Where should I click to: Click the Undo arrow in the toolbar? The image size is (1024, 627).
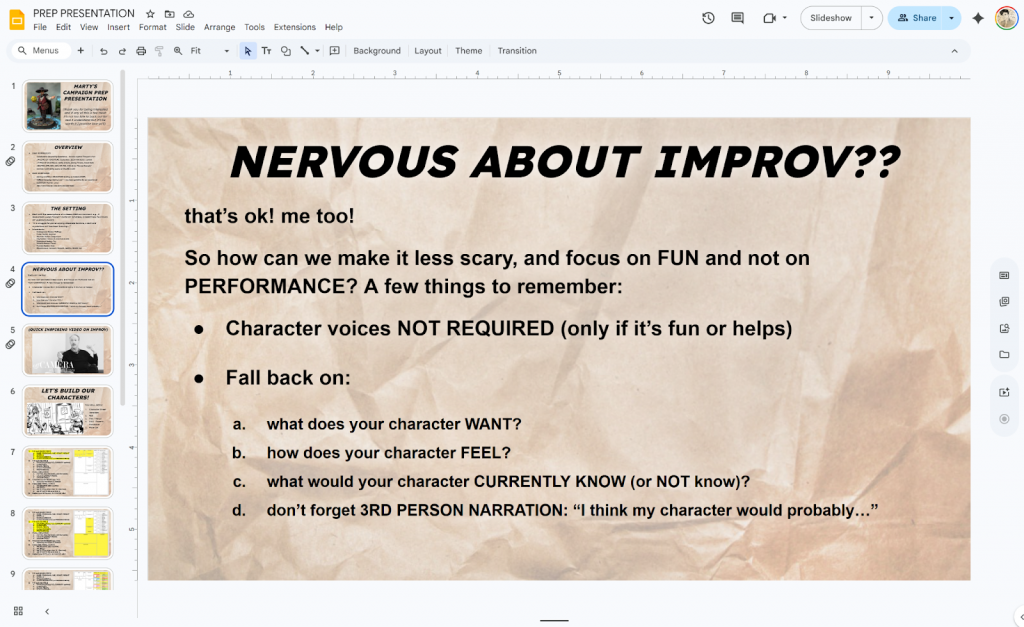tap(103, 51)
